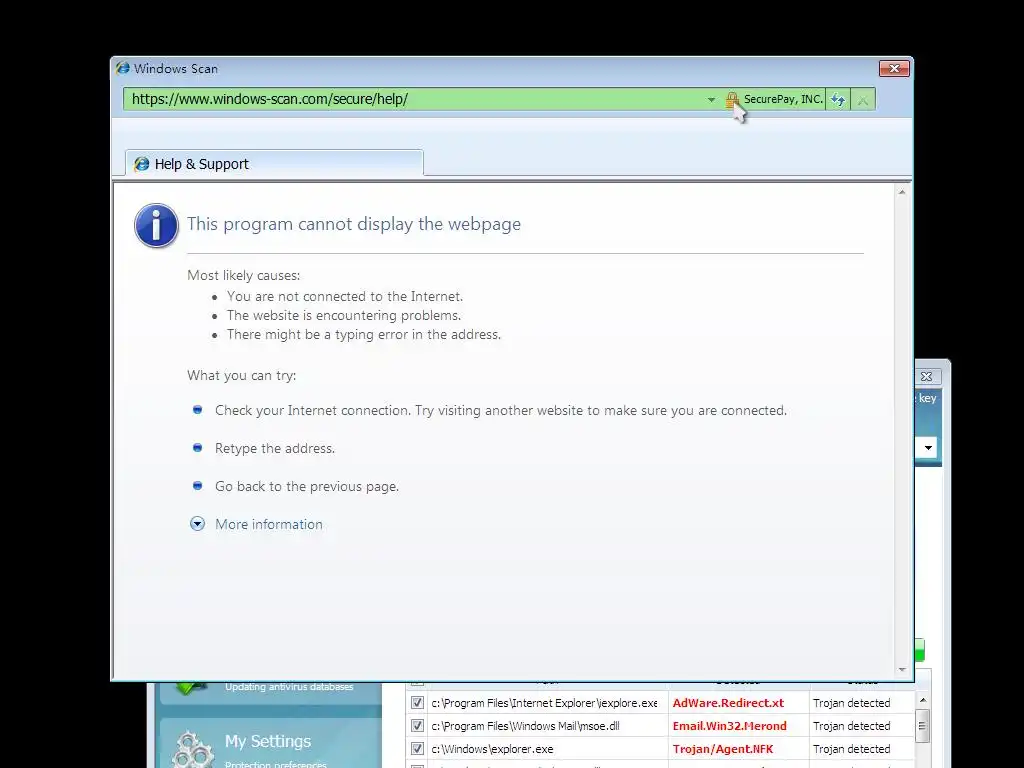This screenshot has width=1024, height=768.
Task: Click bullet icon beside Check your Internet connection
Action: [x=197, y=410]
